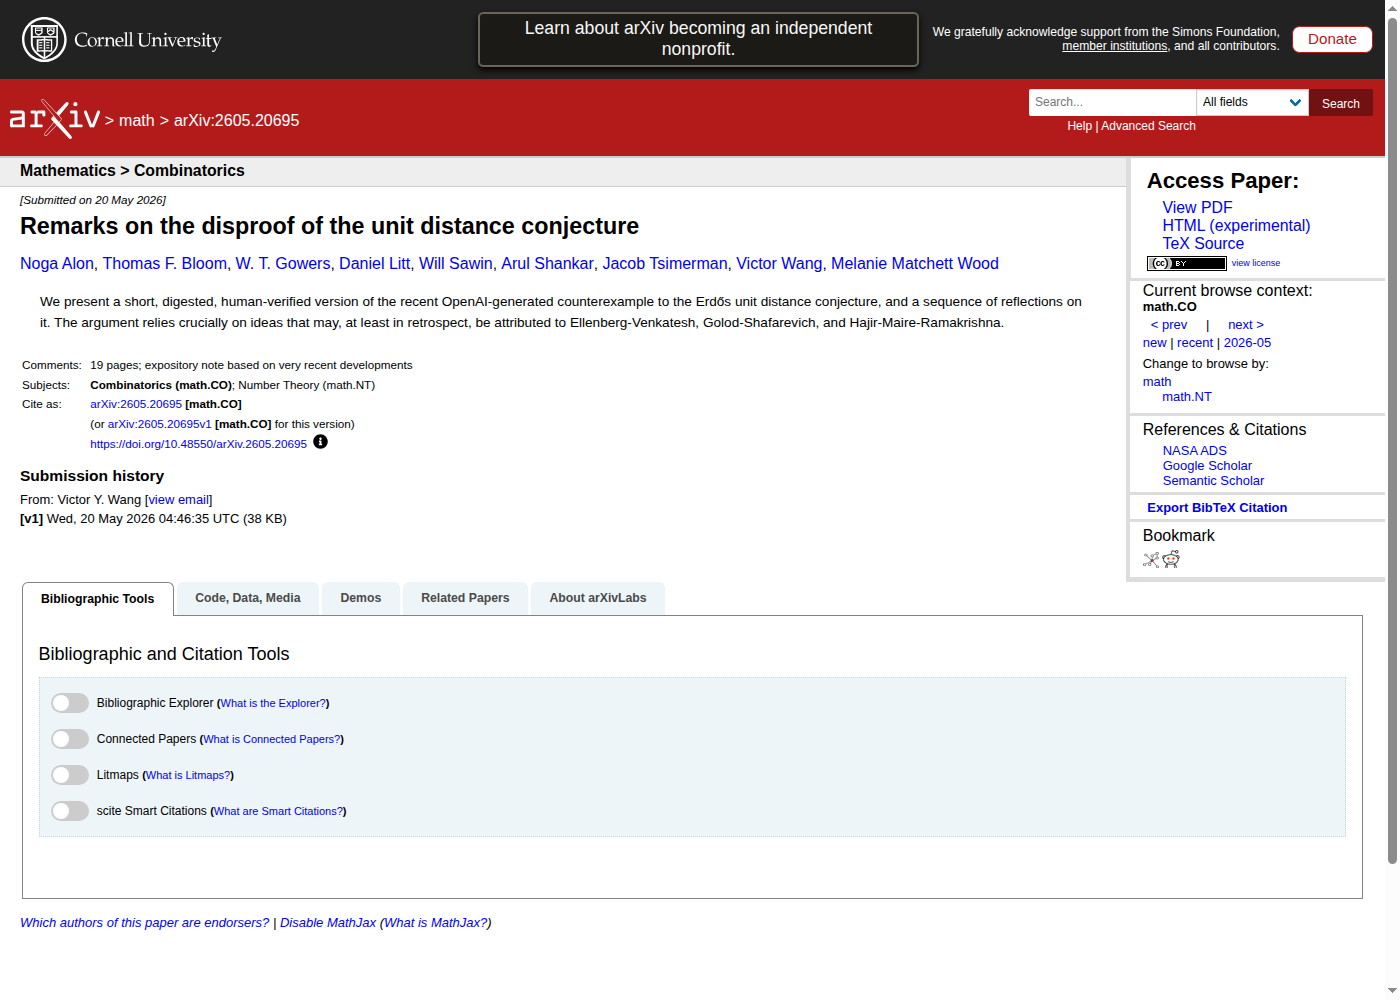
Task: Open author Thomas F. Bloom
Action: [165, 263]
